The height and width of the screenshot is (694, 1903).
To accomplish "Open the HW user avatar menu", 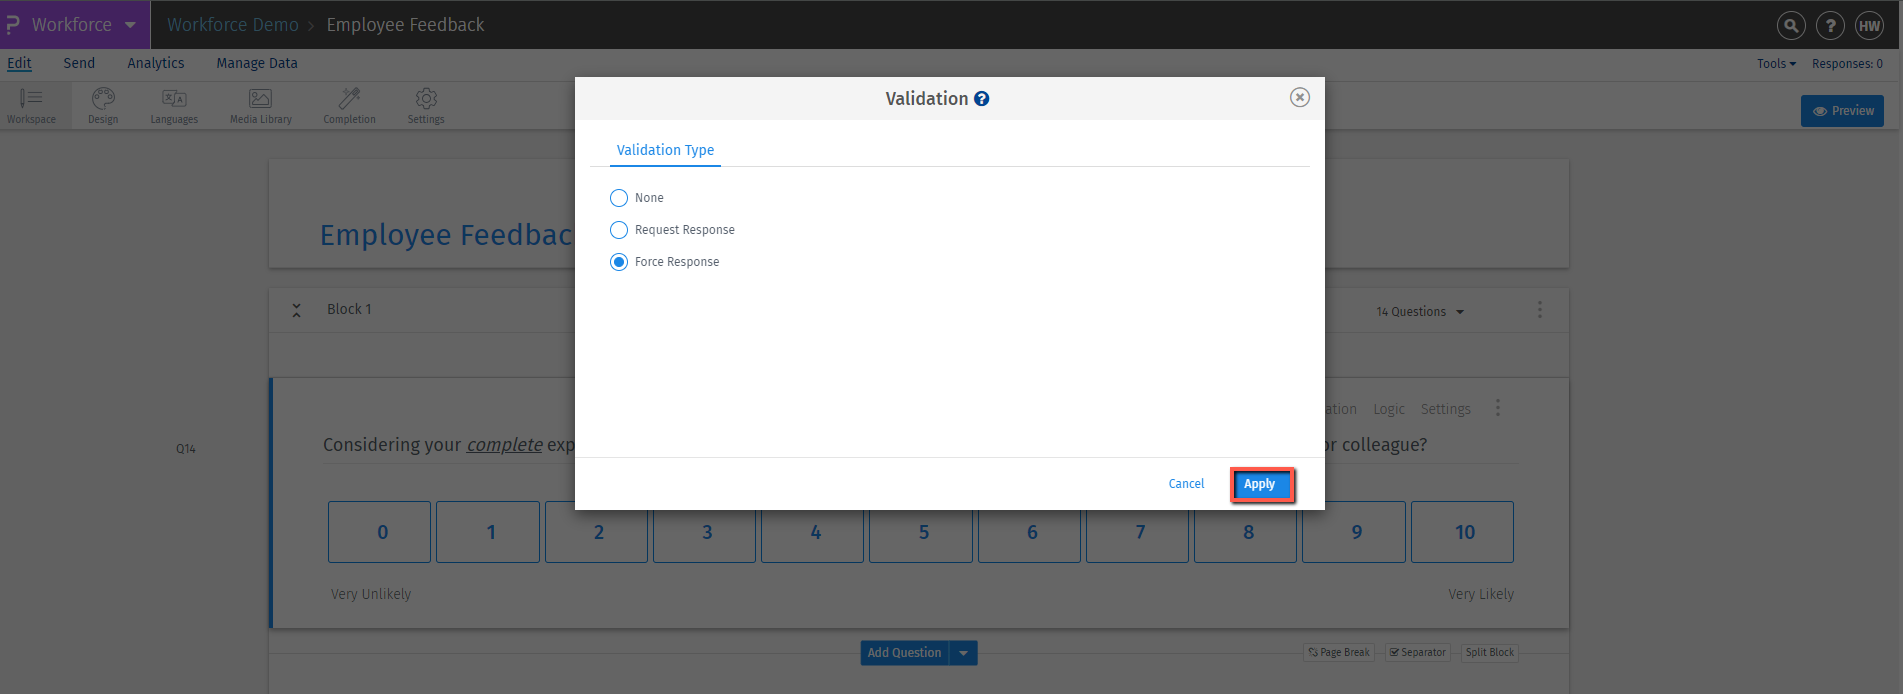I will pos(1869,26).
